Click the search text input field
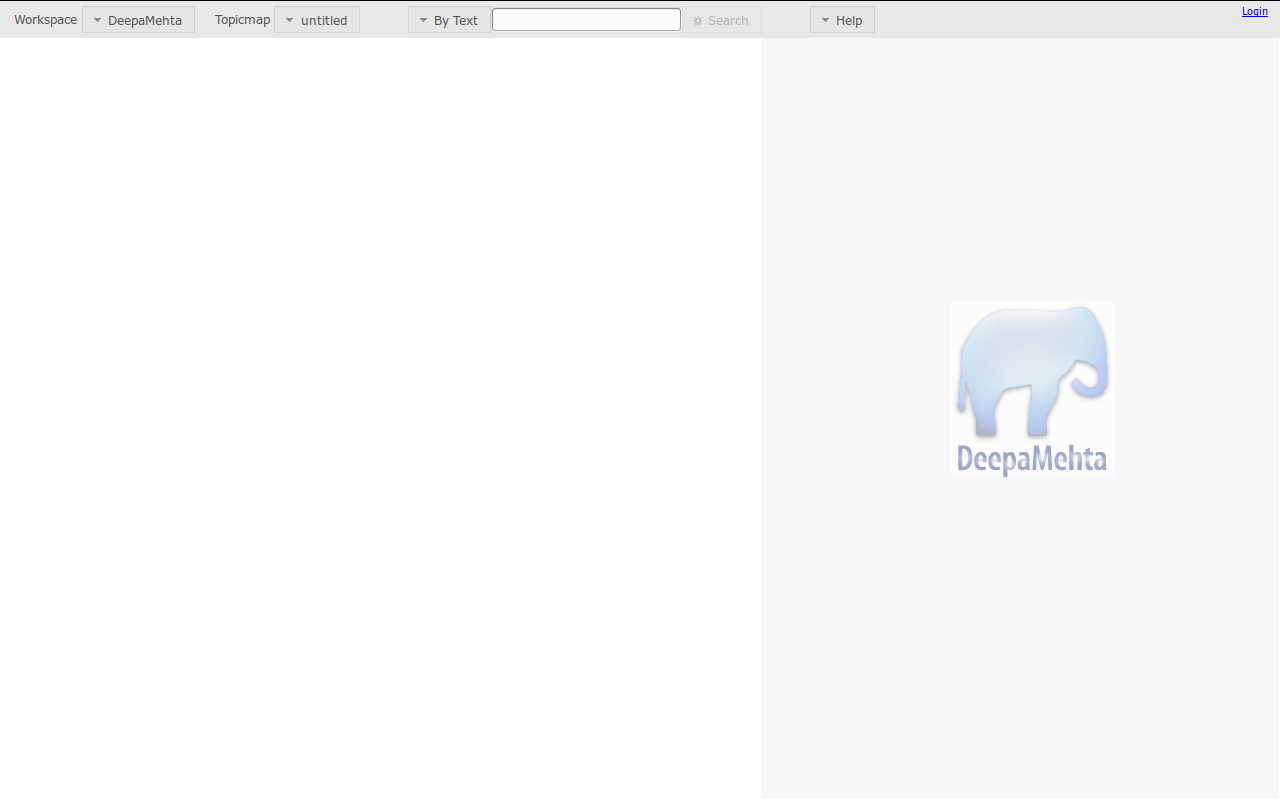Image resolution: width=1280 pixels, height=800 pixels. coord(586,19)
